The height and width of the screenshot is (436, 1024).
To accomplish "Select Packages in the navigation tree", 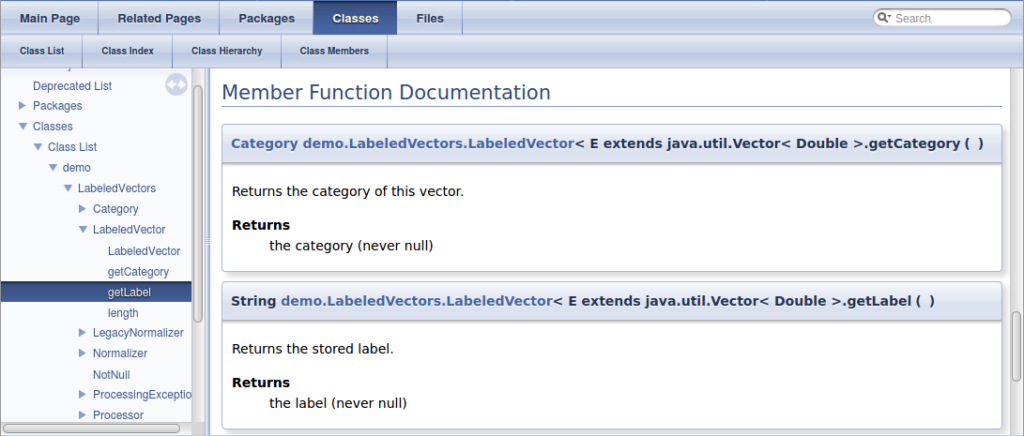I will 57,105.
